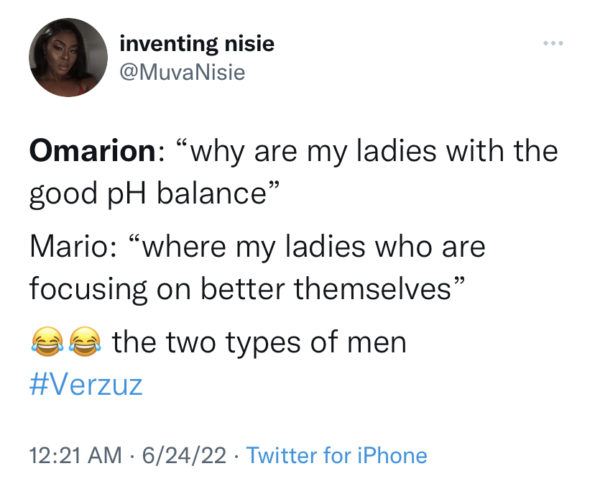
Task: Click the phrase good pH balance
Action: [x=148, y=194]
